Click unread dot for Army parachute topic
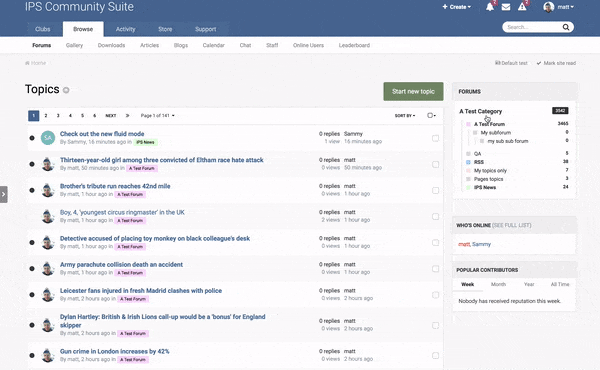 pos(32,269)
